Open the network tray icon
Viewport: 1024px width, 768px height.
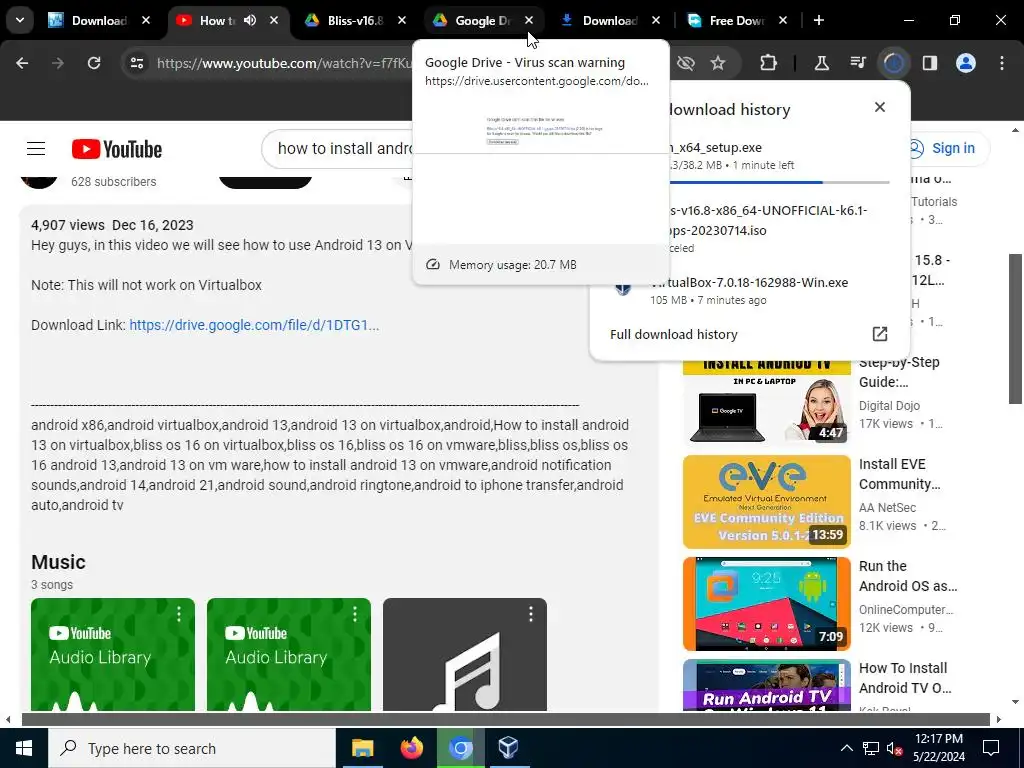pos(871,748)
